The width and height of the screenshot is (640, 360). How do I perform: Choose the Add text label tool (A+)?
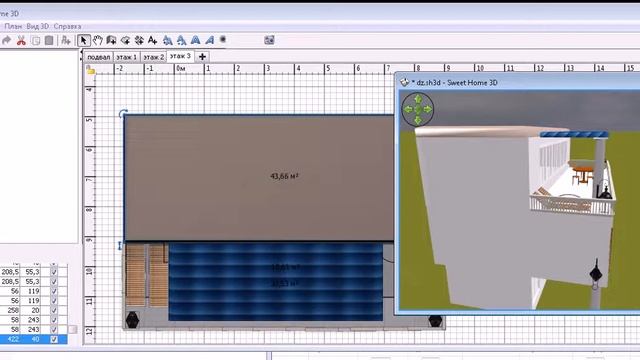(153, 40)
